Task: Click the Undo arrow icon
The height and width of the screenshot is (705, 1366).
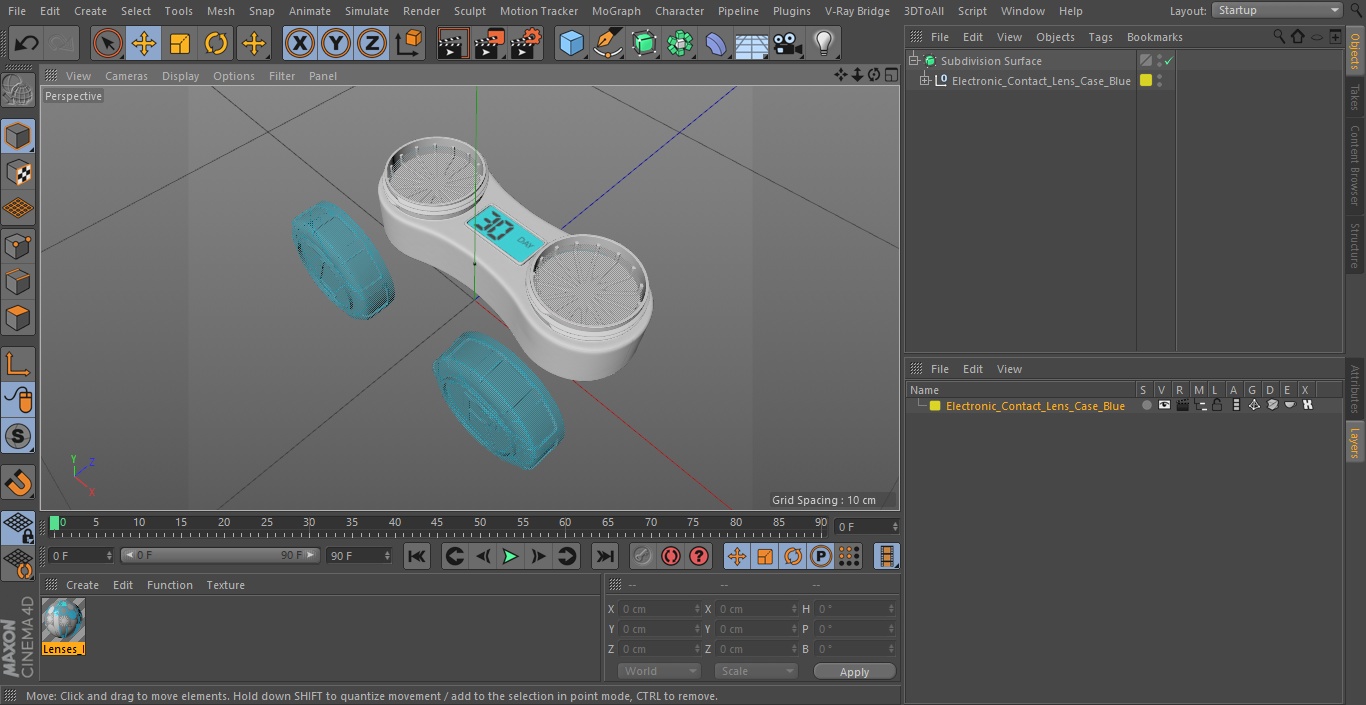Action: point(26,44)
